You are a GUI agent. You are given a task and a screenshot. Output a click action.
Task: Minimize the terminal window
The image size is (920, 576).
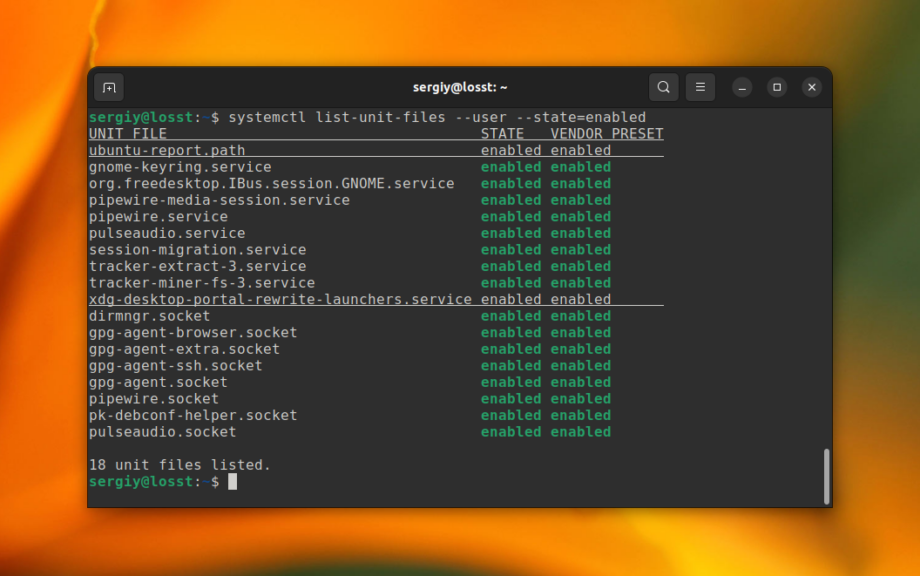[x=742, y=87]
